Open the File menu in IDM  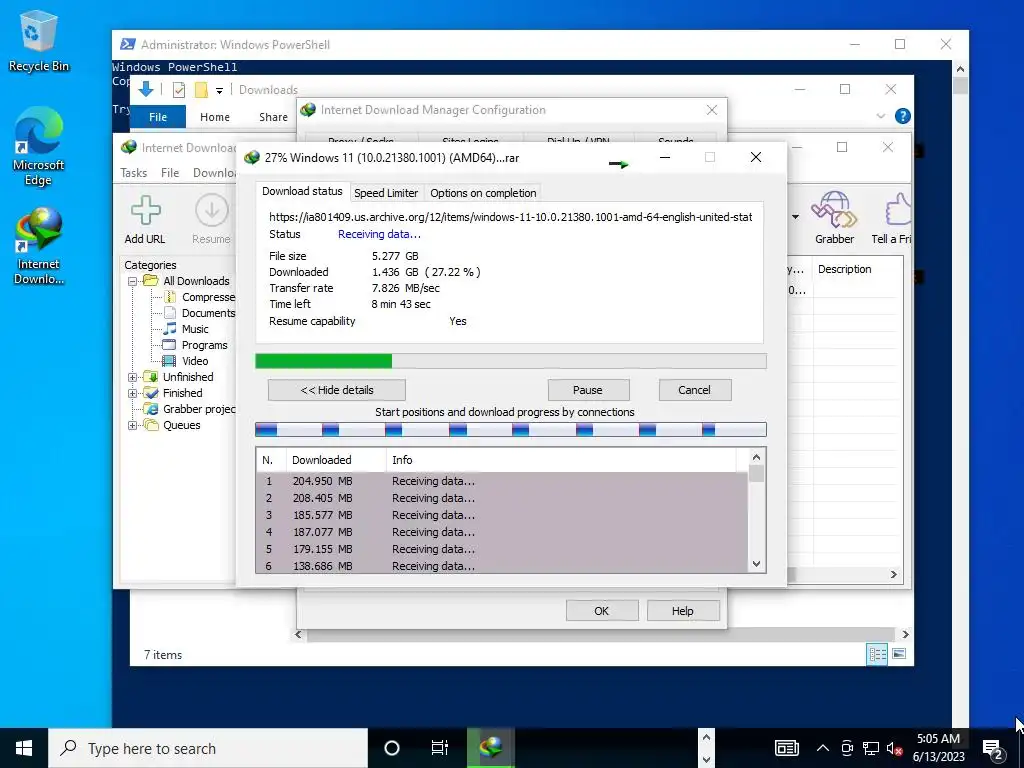click(x=170, y=173)
